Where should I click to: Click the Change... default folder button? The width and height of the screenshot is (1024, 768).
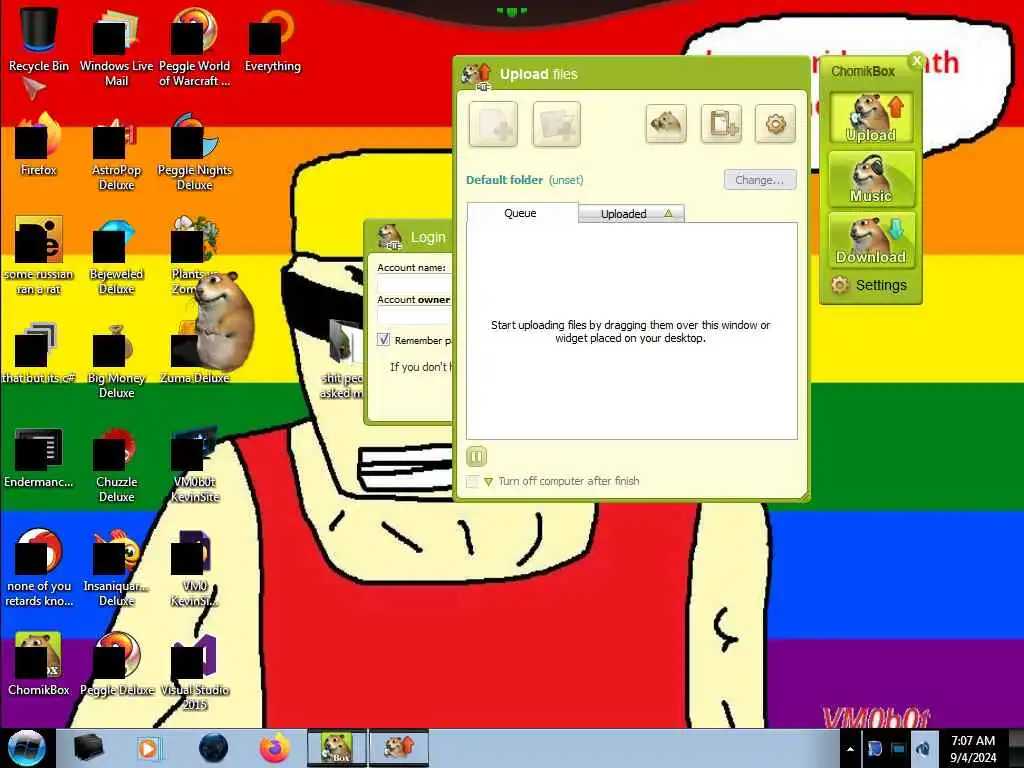point(760,180)
